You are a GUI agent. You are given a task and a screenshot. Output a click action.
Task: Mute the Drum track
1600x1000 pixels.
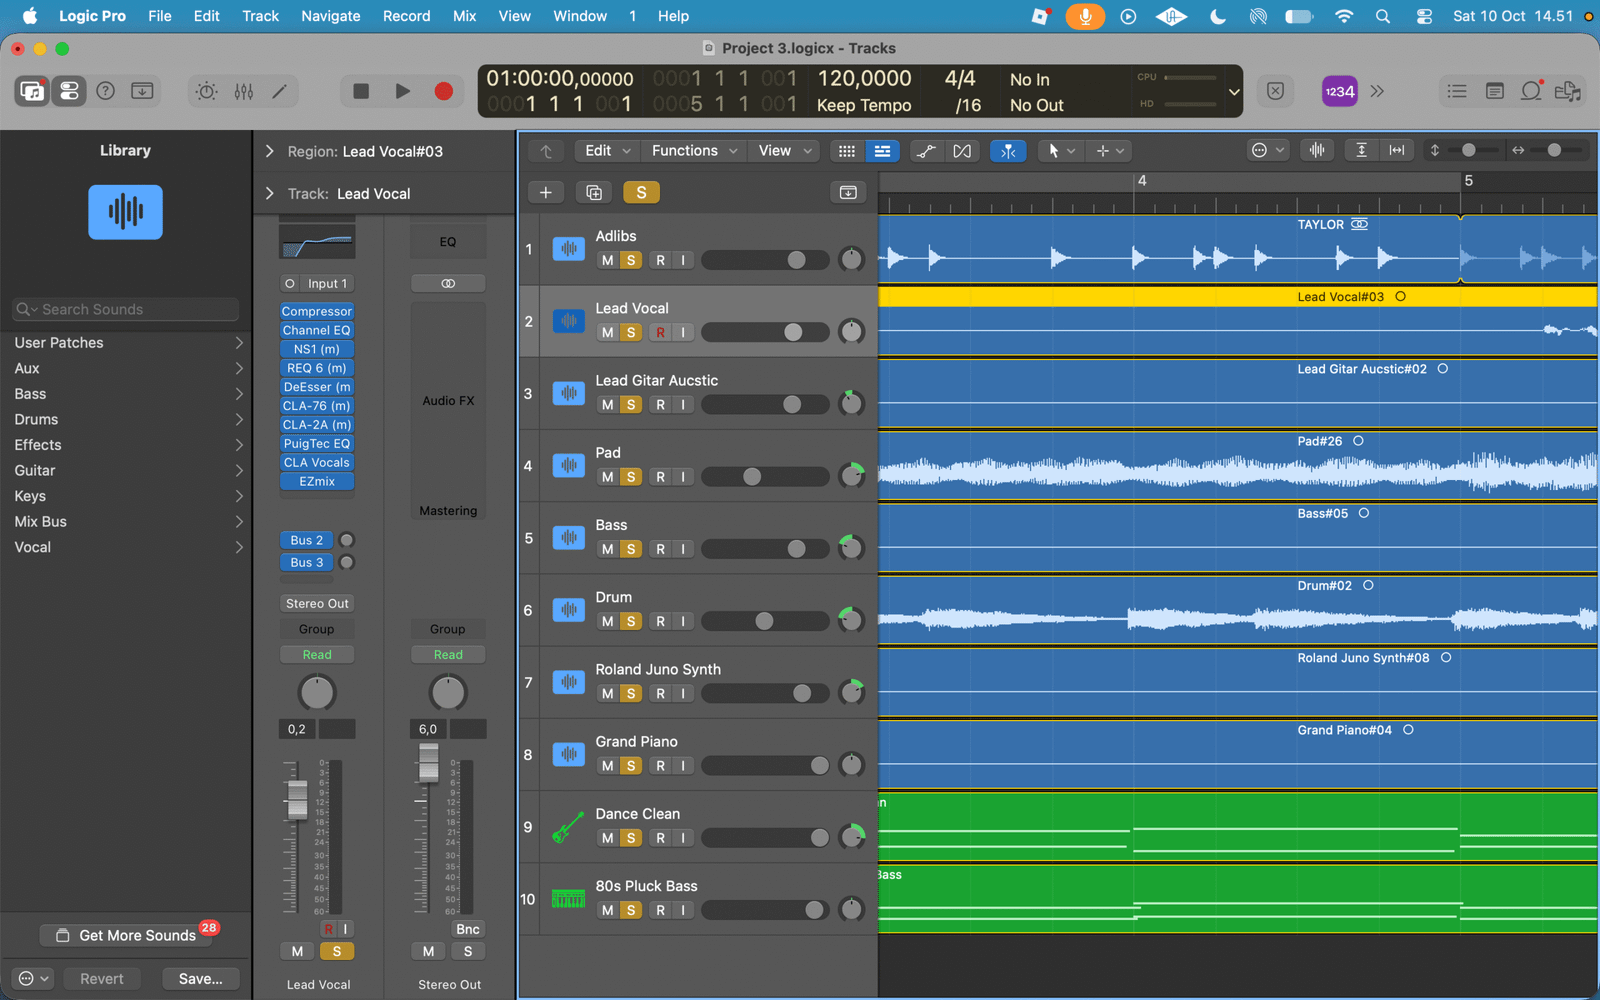tap(607, 621)
